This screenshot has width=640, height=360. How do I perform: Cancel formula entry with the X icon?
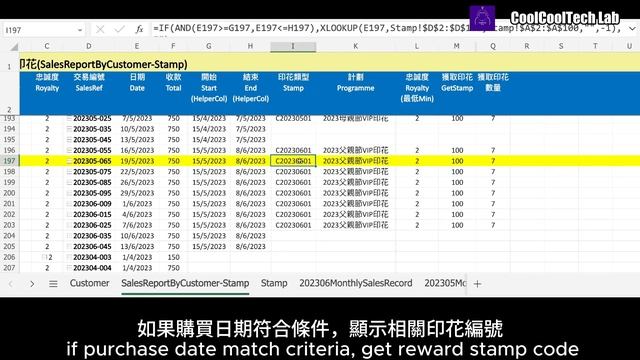click(100, 29)
